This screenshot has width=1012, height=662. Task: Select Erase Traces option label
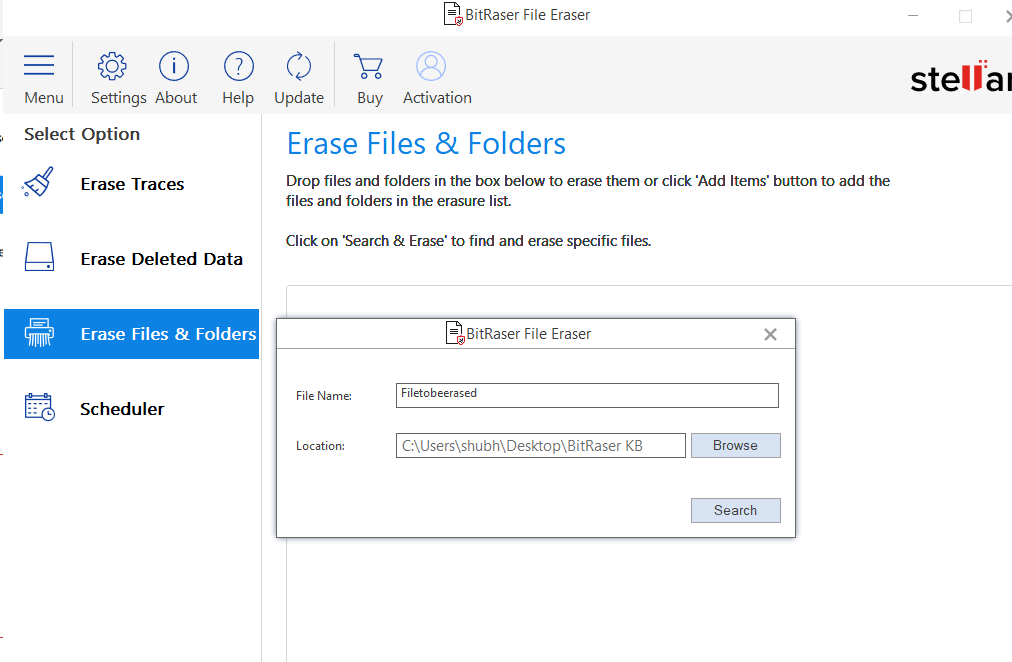coord(132,184)
